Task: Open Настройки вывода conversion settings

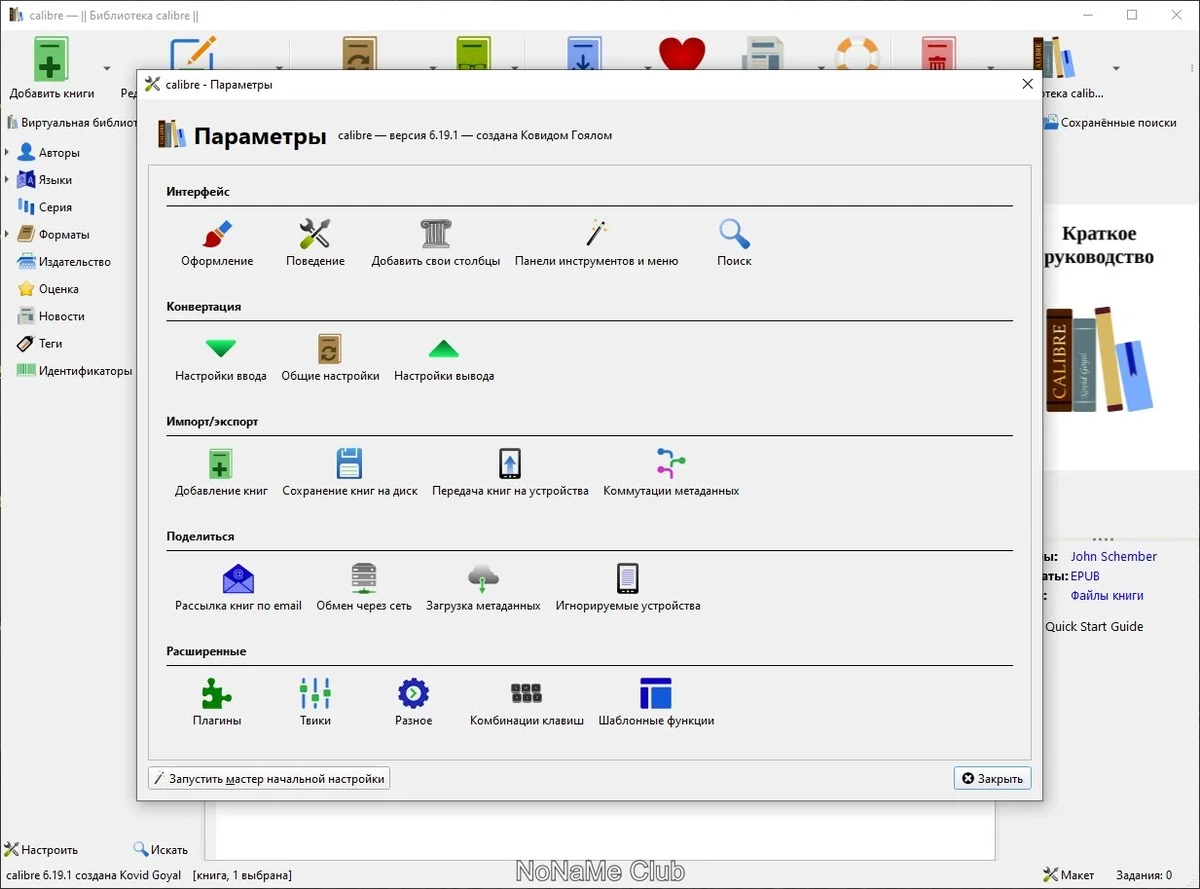Action: 444,359
